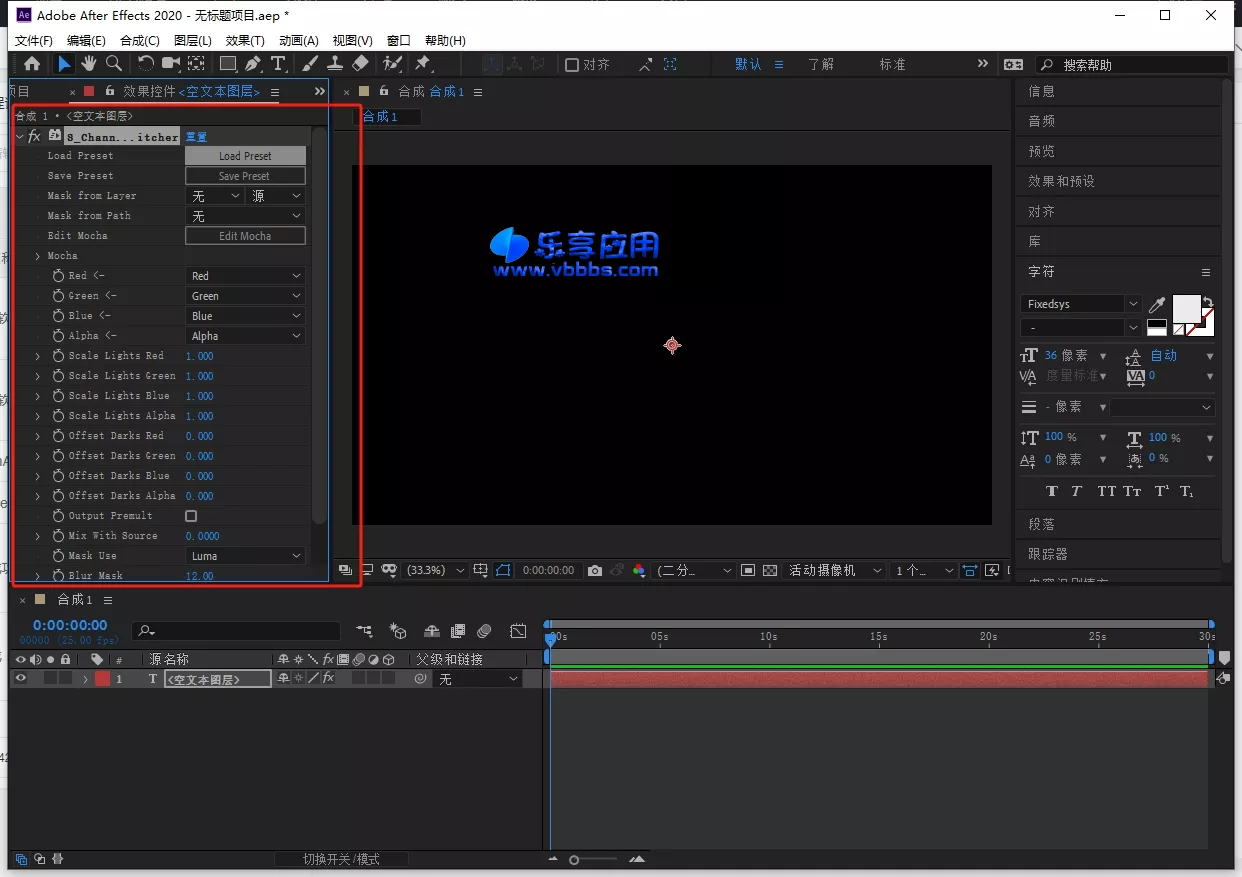Take a snapshot with the camera icon
The width and height of the screenshot is (1242, 877).
click(595, 570)
